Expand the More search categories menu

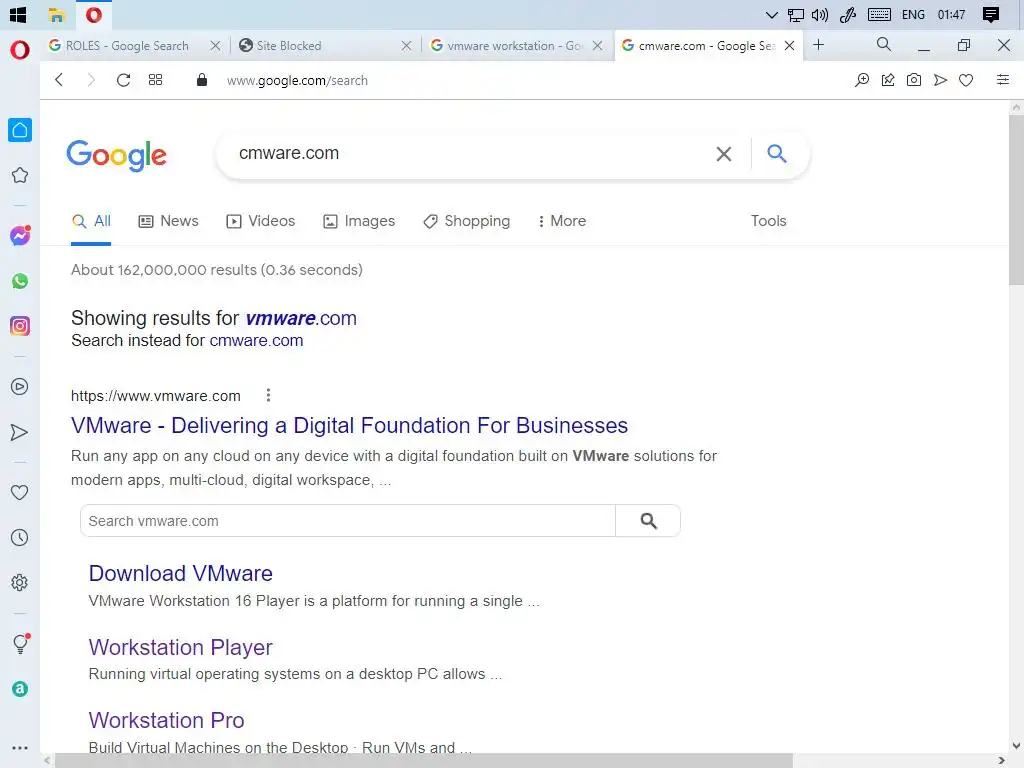(562, 221)
